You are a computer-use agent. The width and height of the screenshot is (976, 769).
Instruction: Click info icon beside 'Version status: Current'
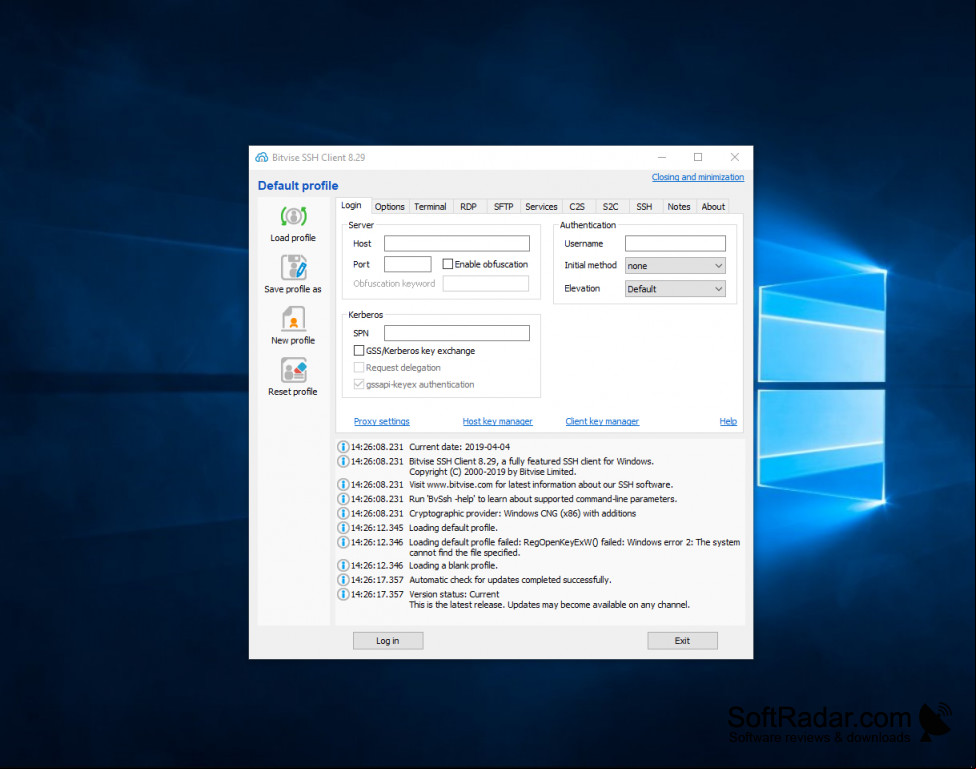click(x=343, y=595)
